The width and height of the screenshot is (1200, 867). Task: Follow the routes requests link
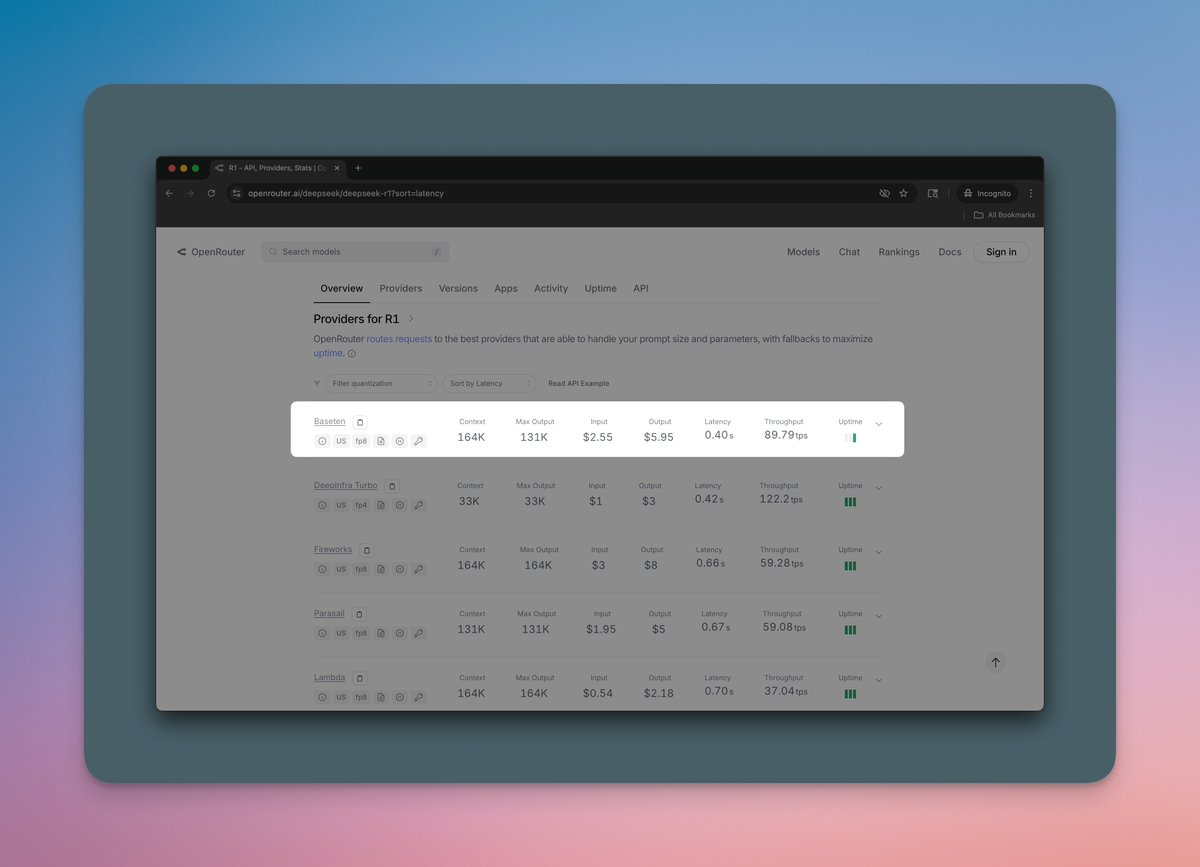(x=399, y=339)
